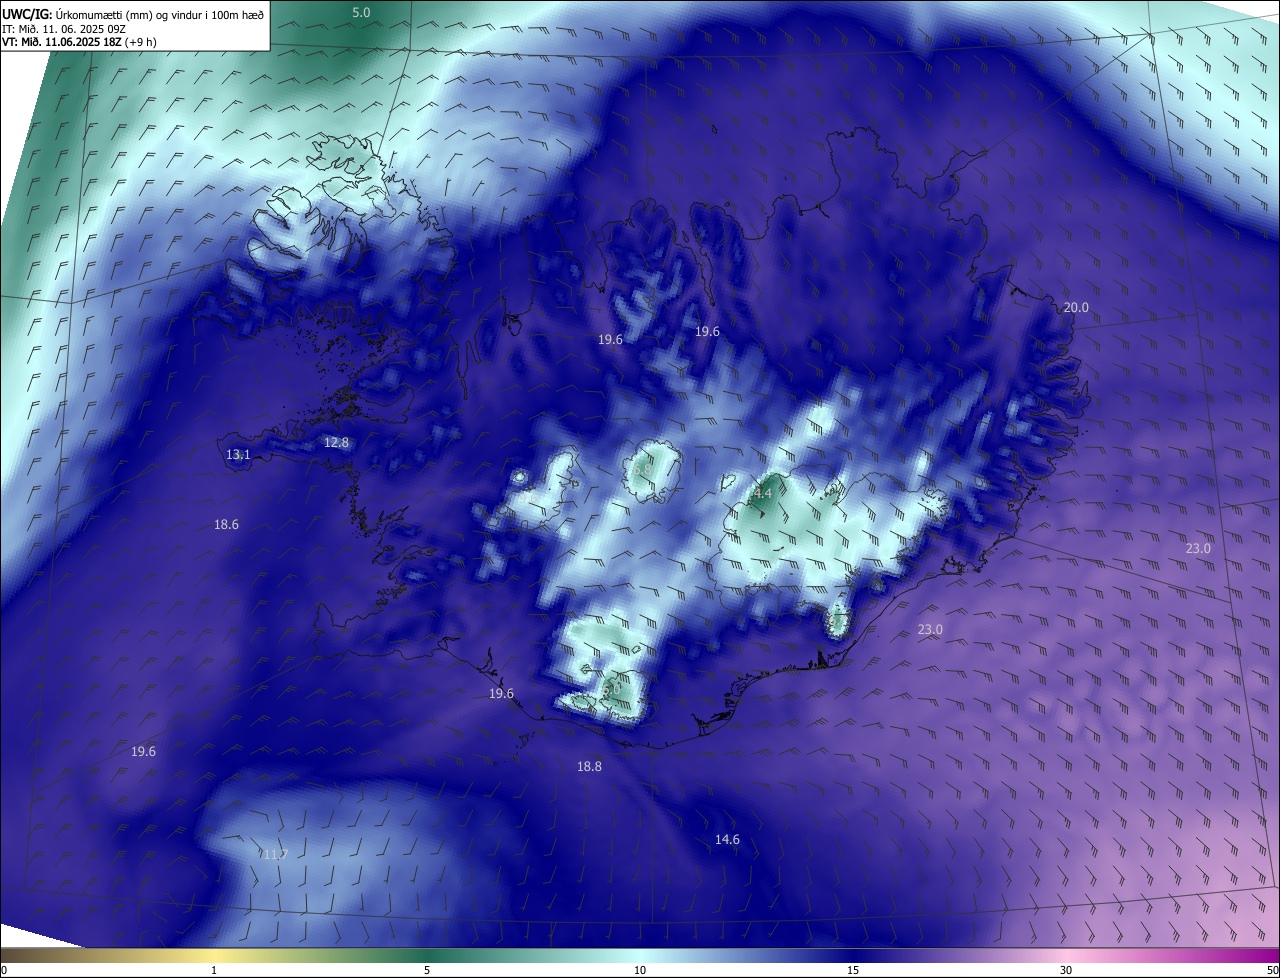Click the 0 tick on the color scale
This screenshot has height=978, width=1280.
(4, 970)
